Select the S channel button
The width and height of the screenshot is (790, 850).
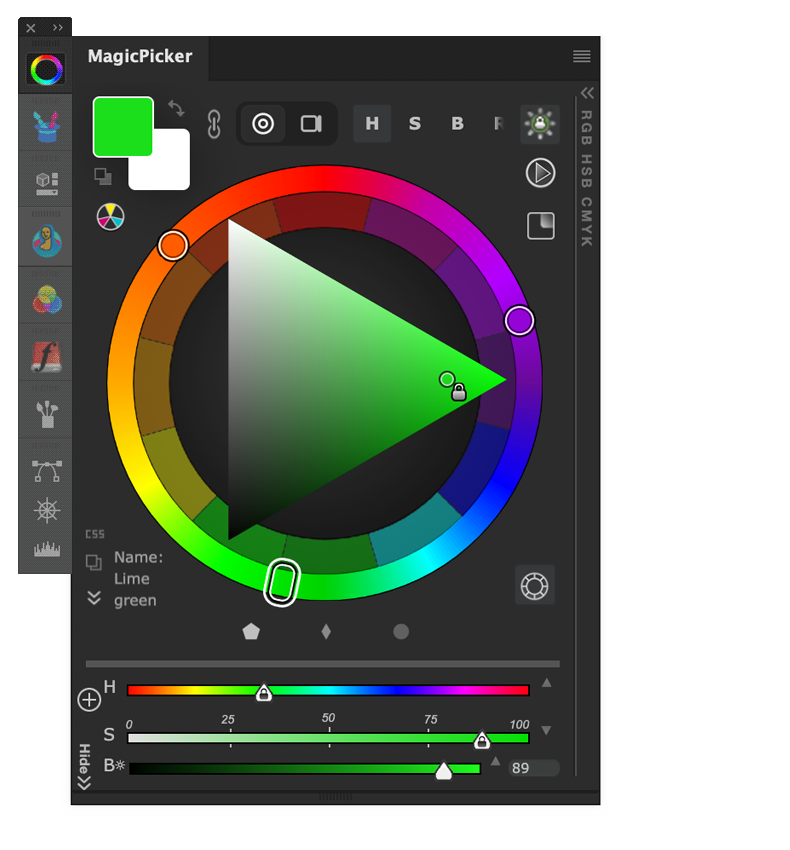(x=415, y=124)
